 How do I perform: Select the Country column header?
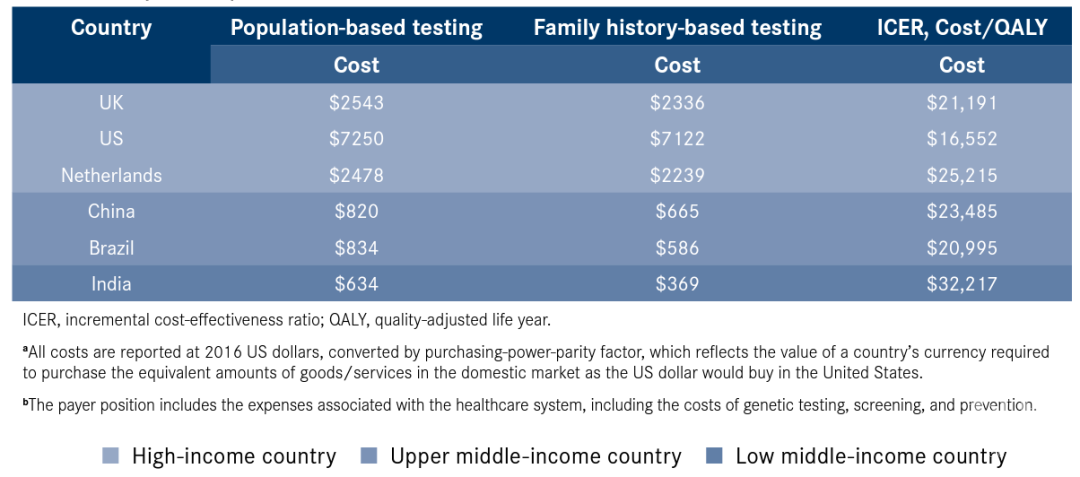click(111, 28)
